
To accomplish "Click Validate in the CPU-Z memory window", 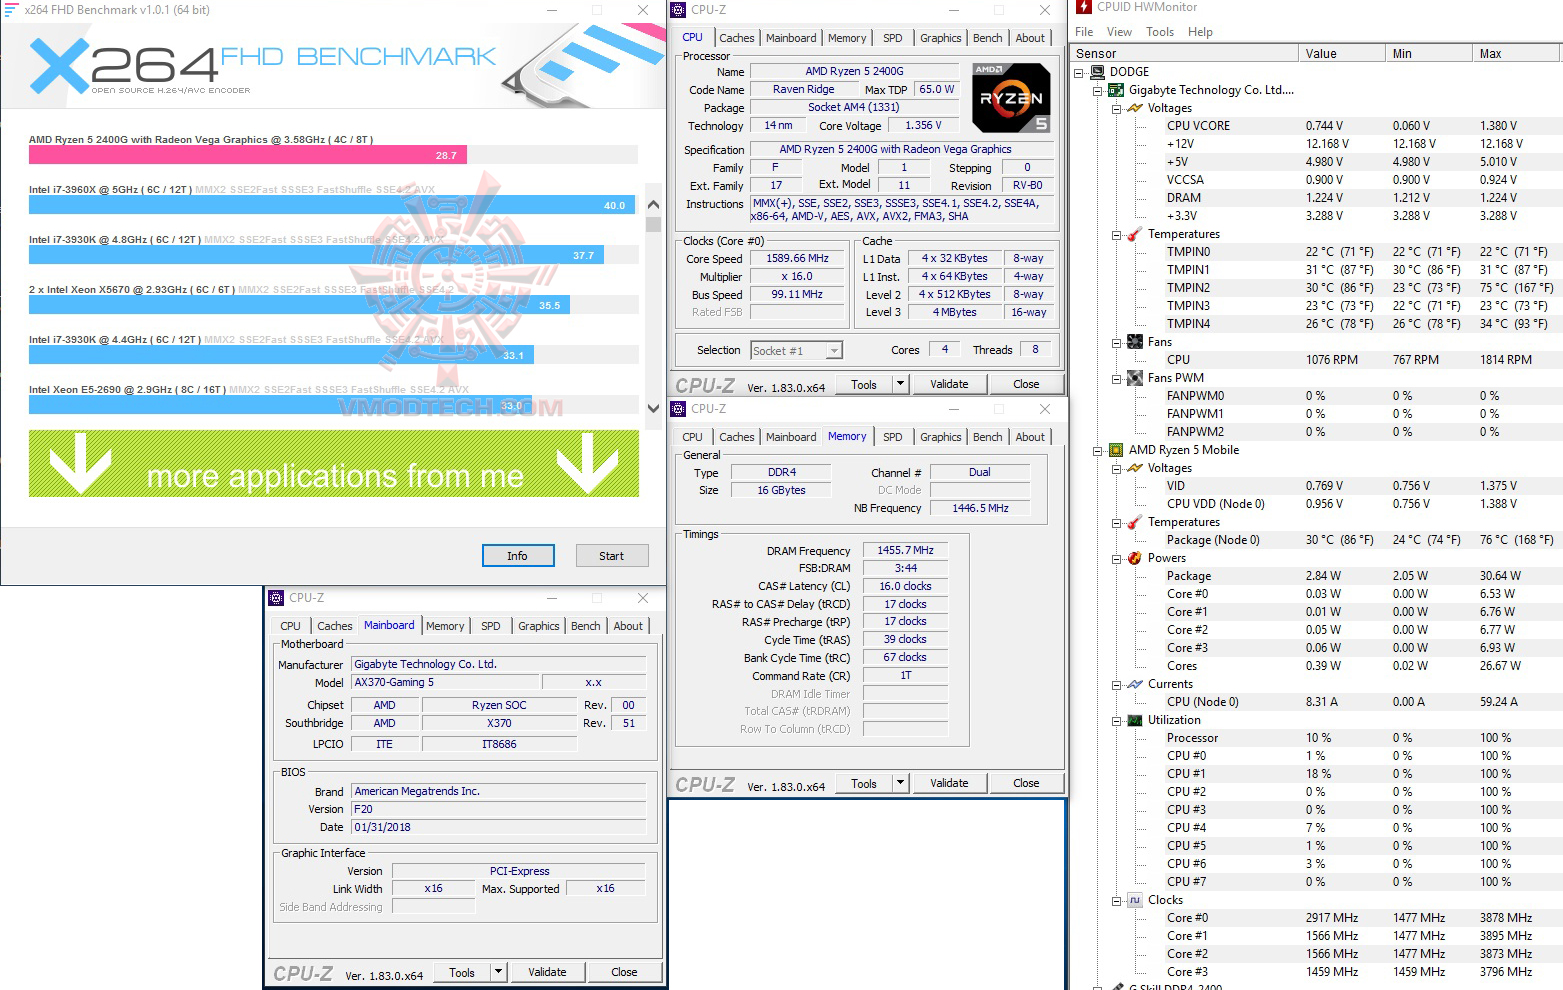I will point(948,782).
